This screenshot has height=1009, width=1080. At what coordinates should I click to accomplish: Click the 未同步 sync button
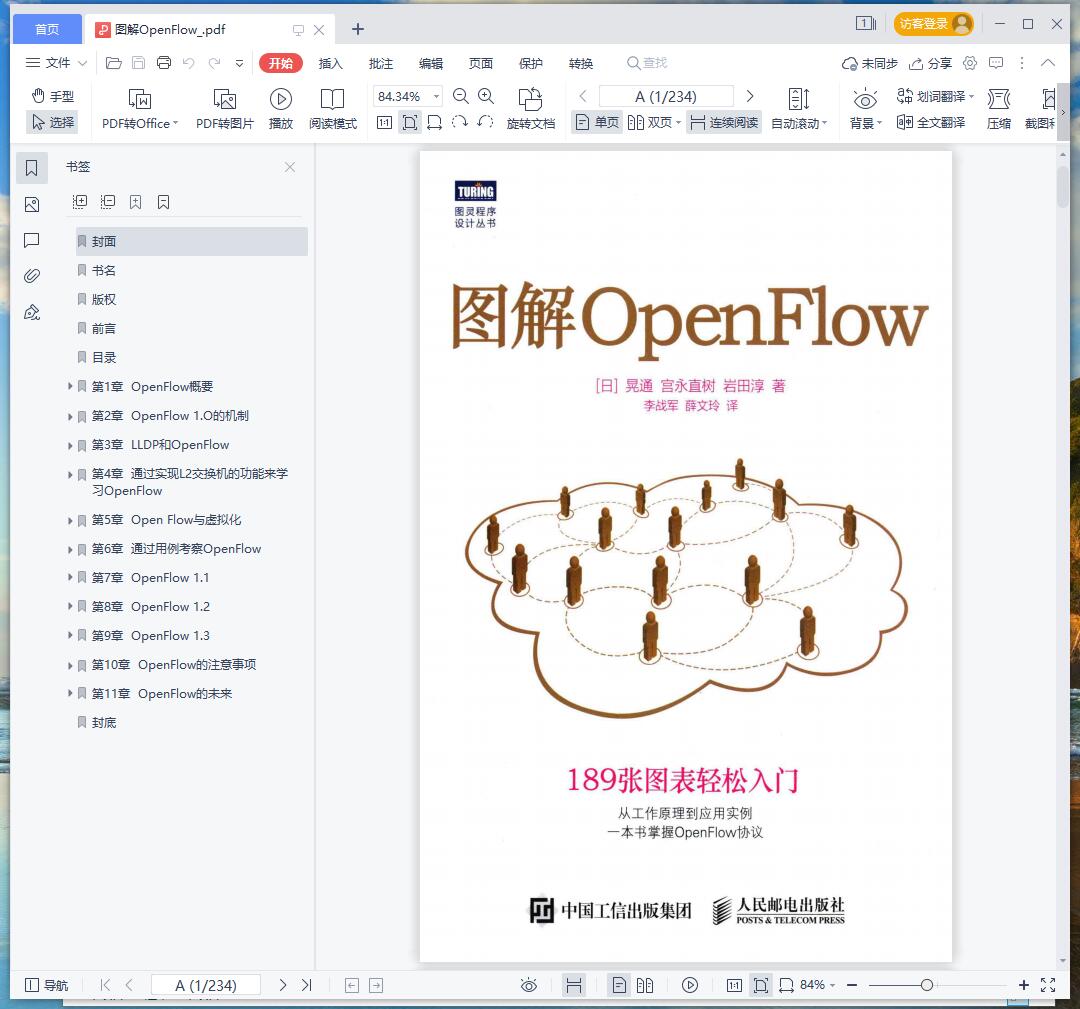(870, 63)
